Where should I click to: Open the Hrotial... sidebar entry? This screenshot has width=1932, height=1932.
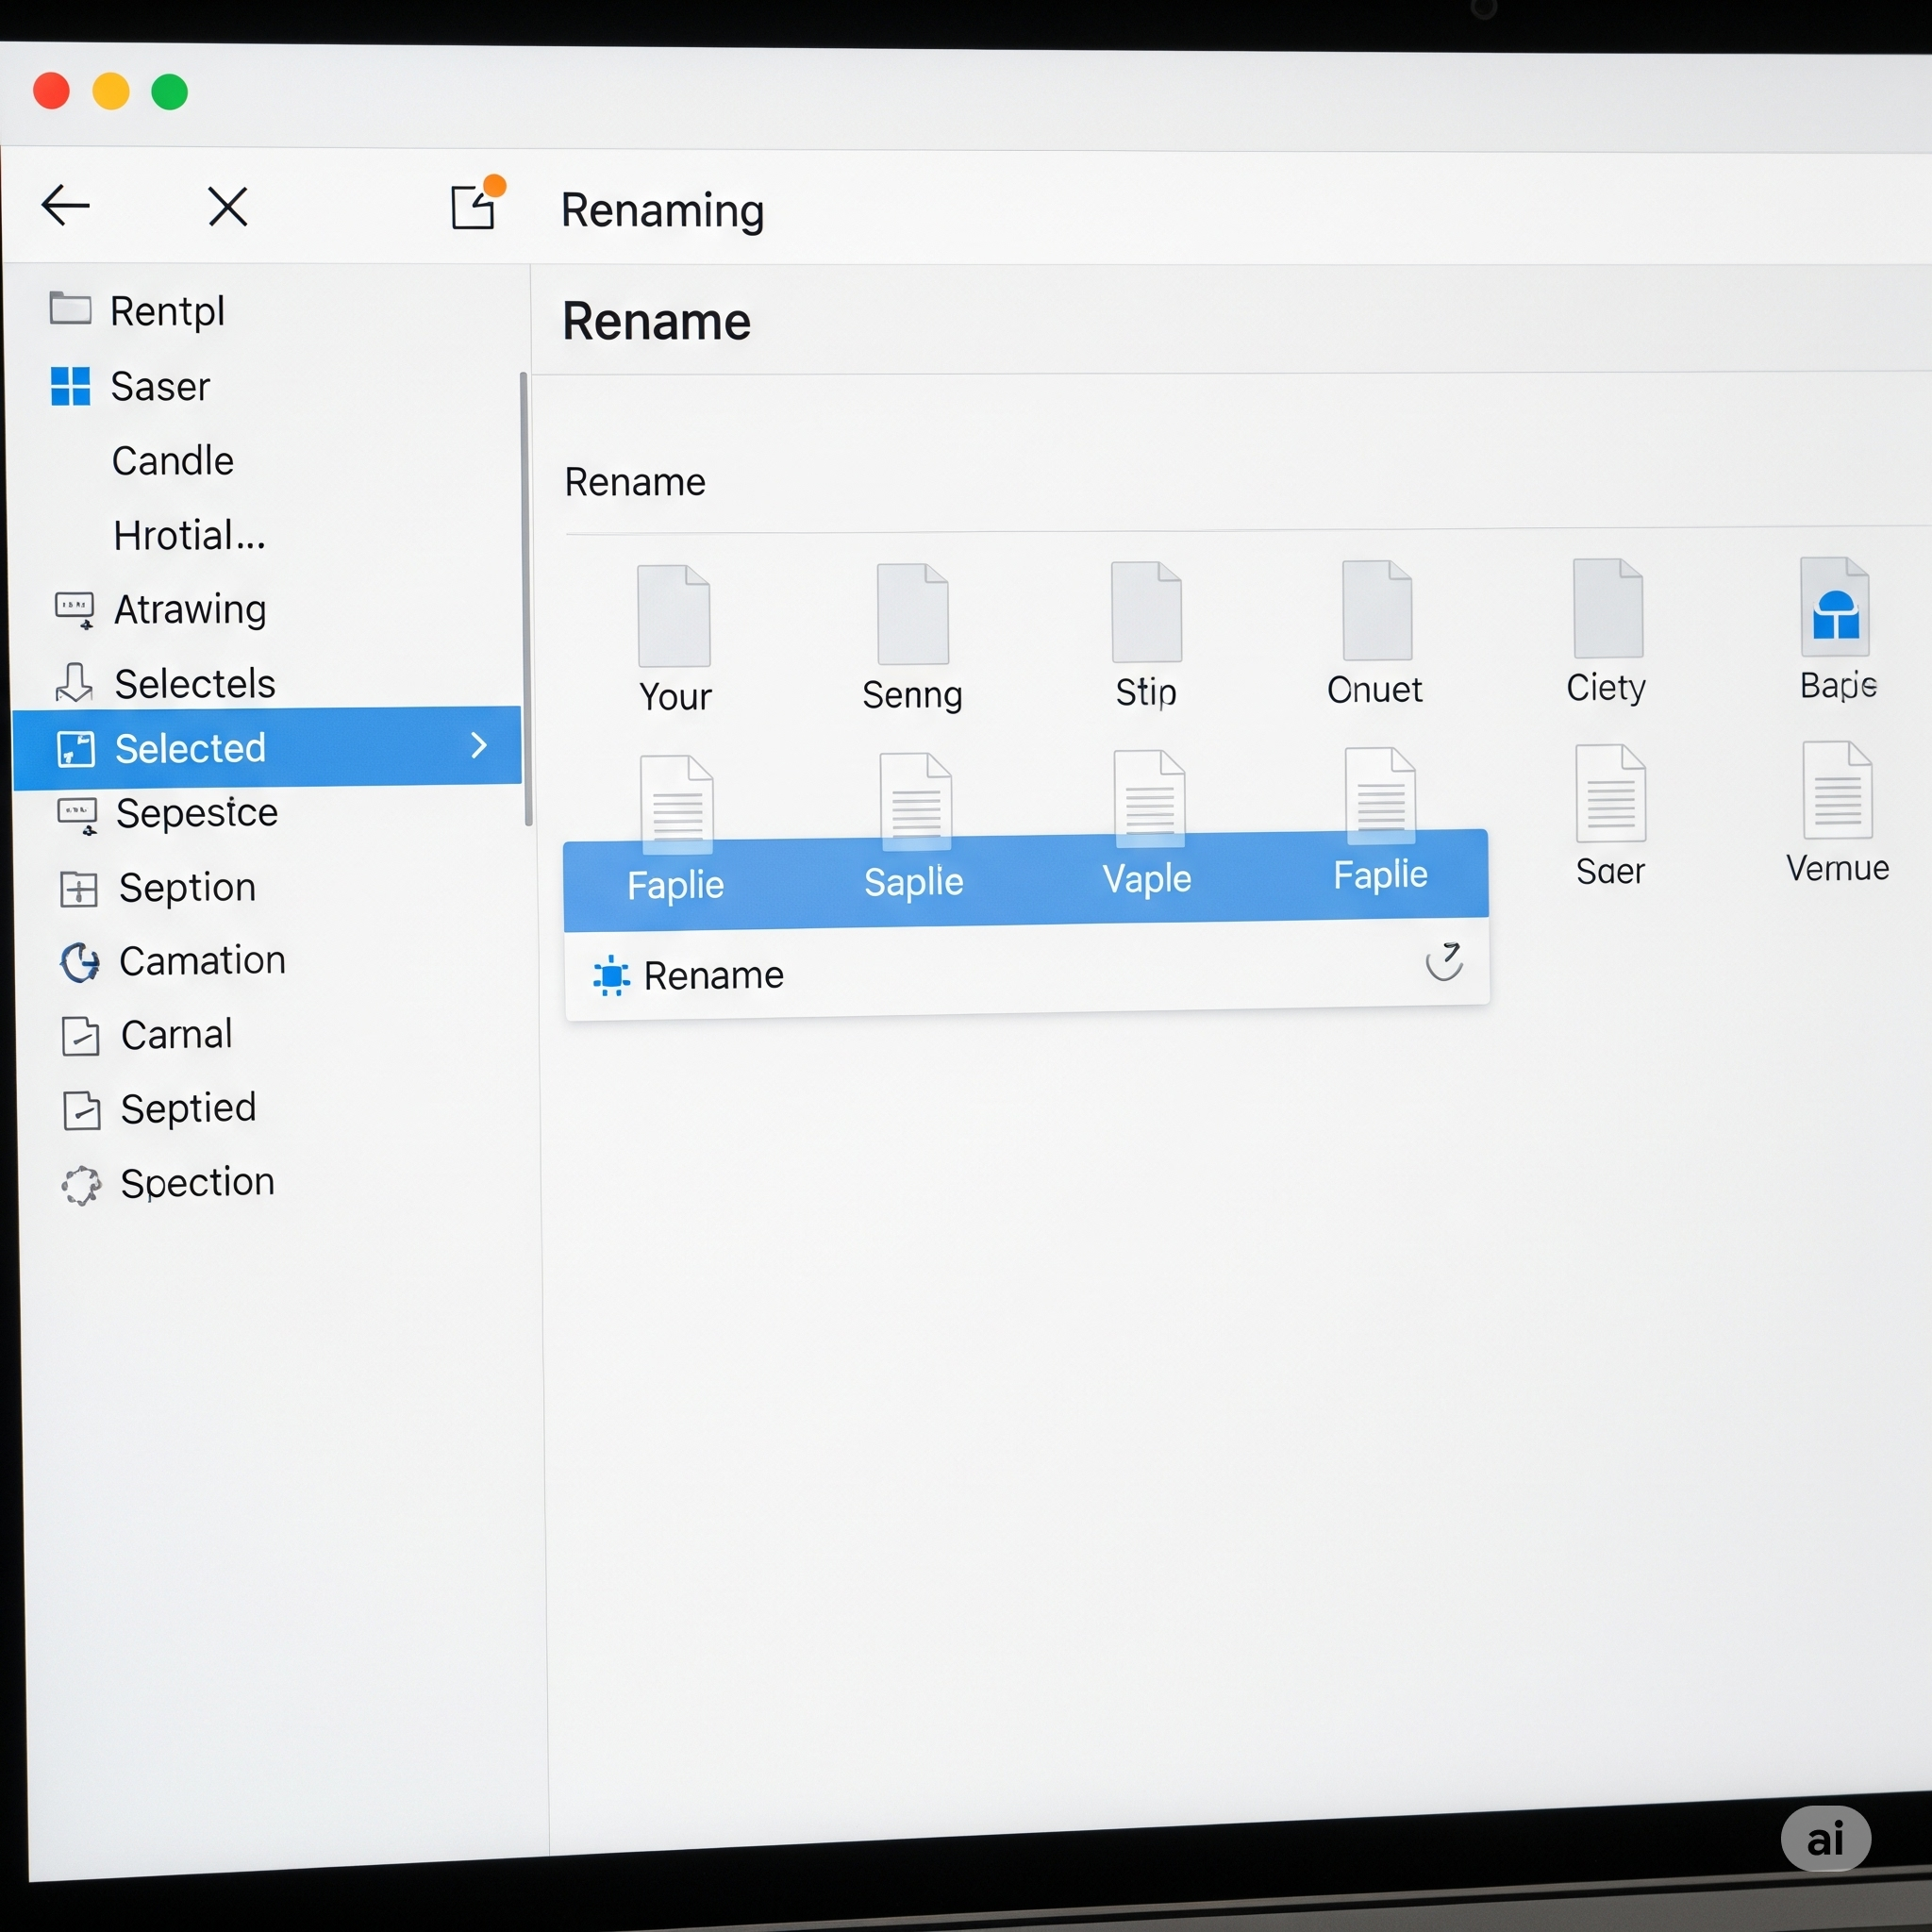pyautogui.click(x=189, y=536)
